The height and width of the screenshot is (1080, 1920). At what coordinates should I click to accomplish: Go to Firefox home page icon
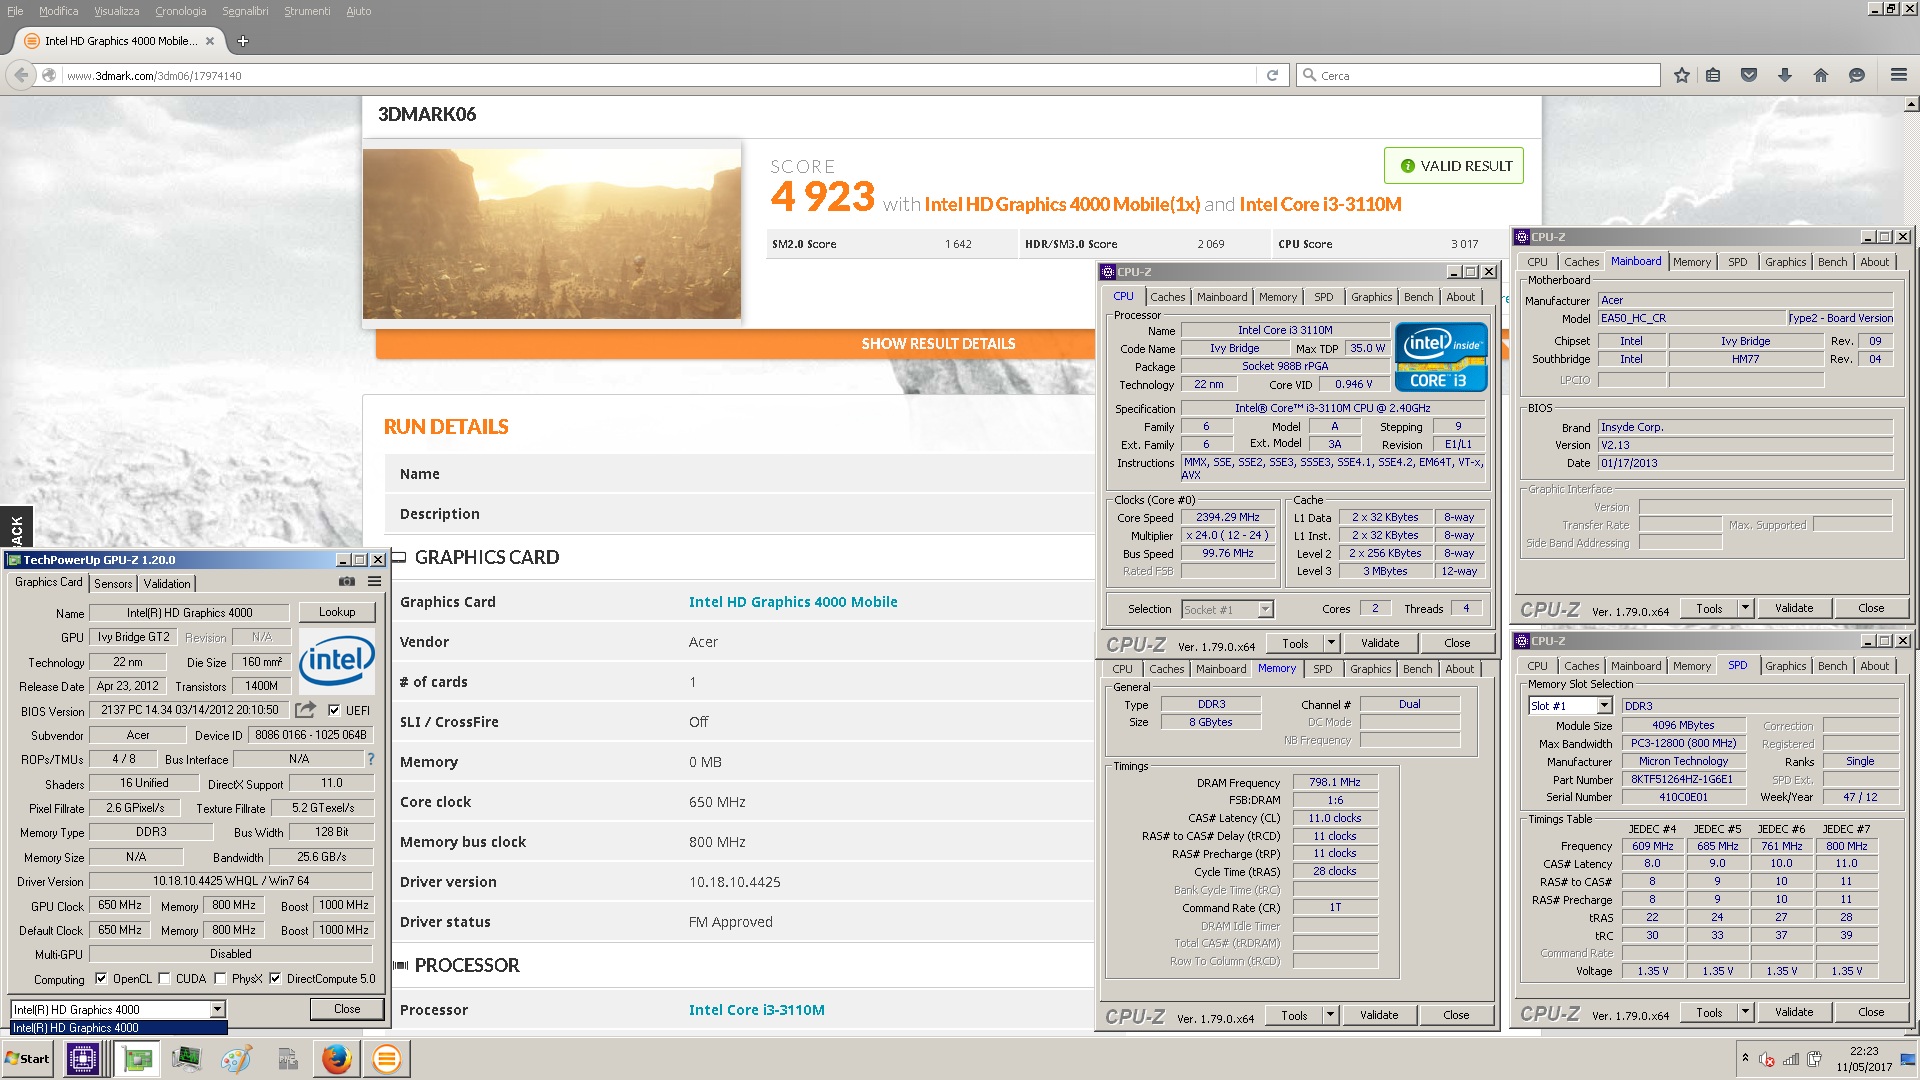coord(1821,75)
